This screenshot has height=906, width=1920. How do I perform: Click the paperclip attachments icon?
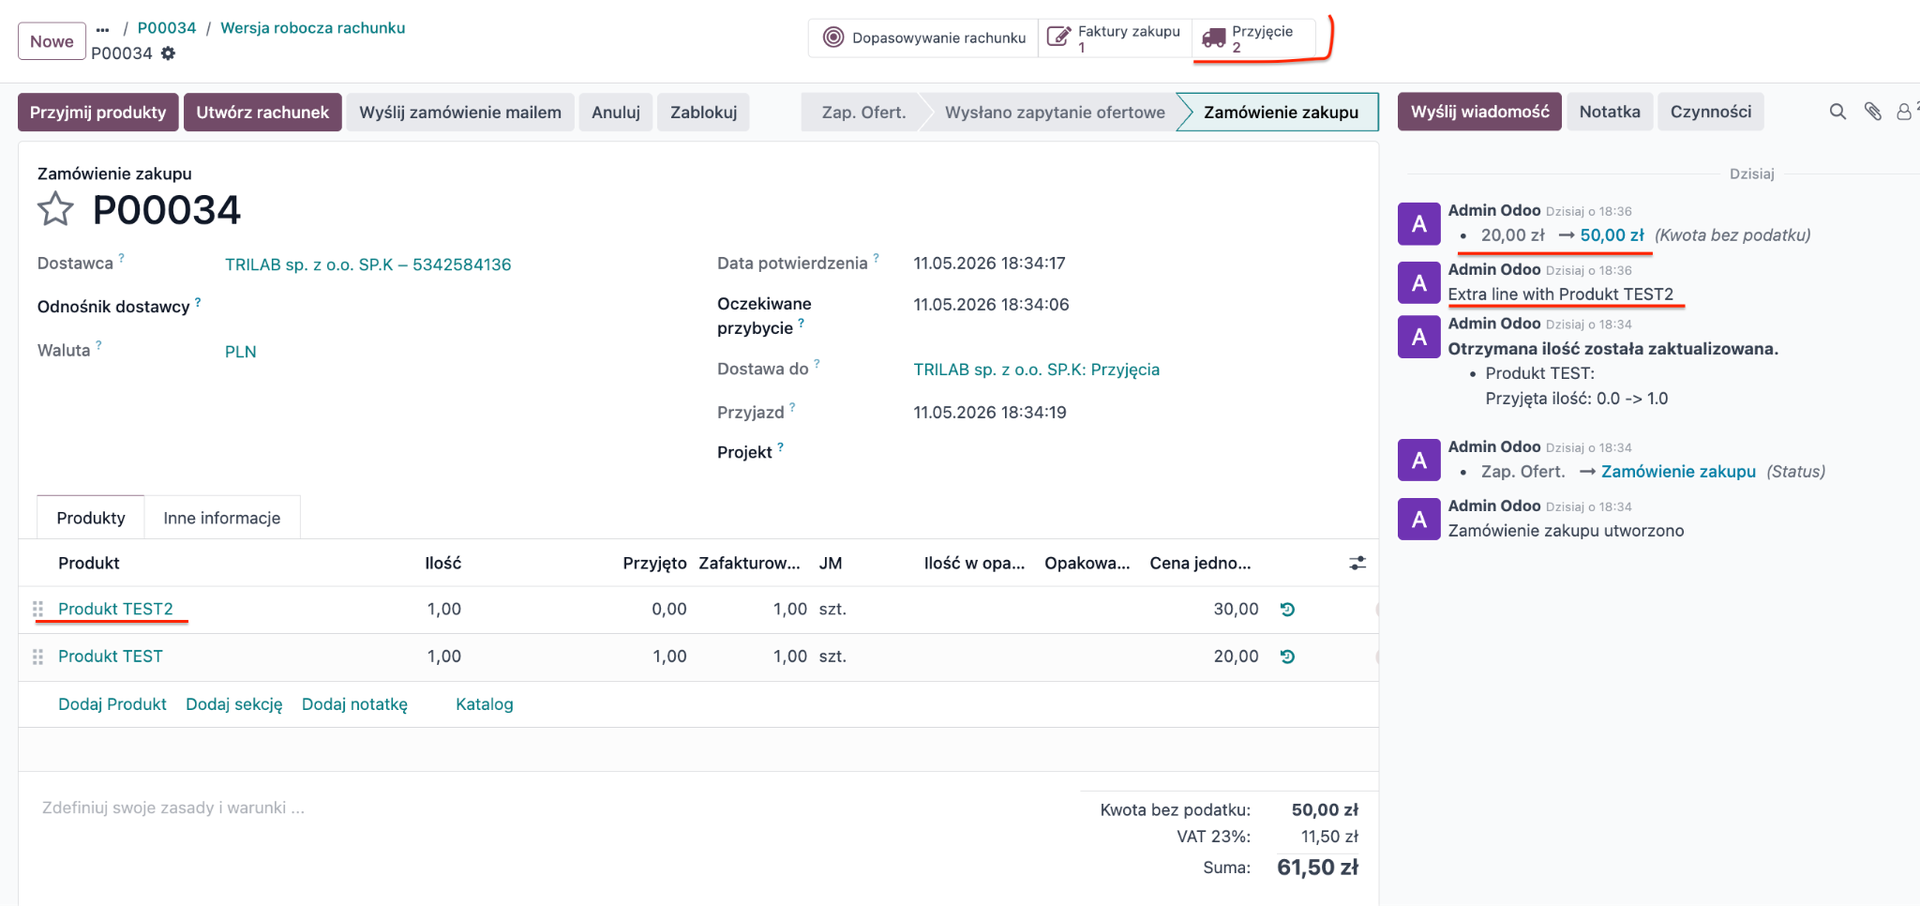click(1873, 112)
